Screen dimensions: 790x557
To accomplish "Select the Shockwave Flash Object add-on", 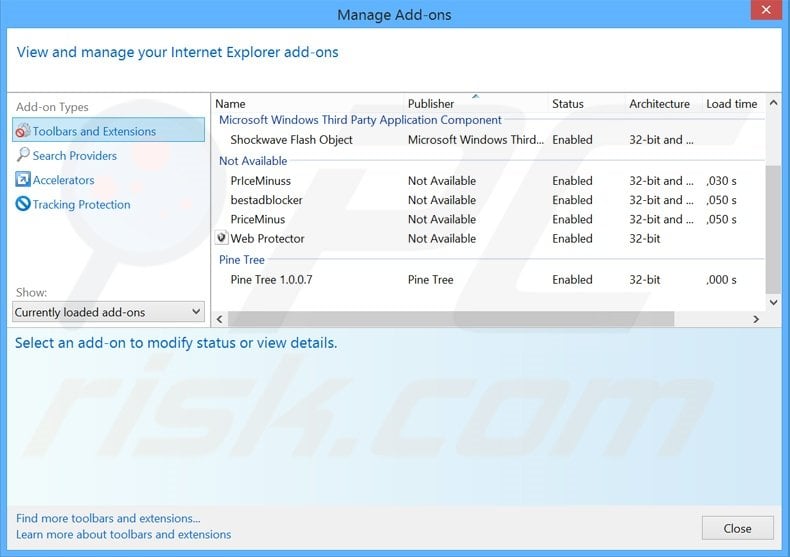I will point(489,140).
